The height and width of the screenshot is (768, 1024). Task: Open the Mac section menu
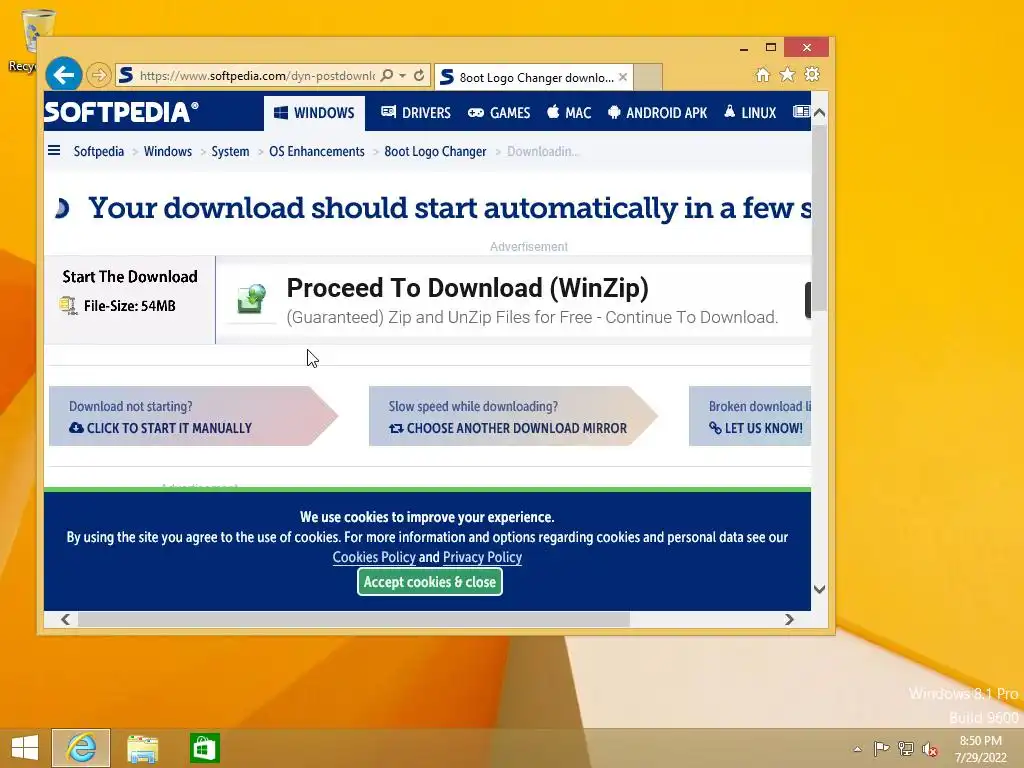point(569,113)
